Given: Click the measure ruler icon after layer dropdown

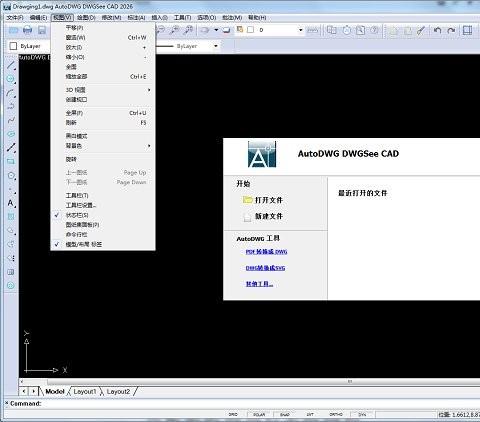Looking at the screenshot, I should (312, 30).
